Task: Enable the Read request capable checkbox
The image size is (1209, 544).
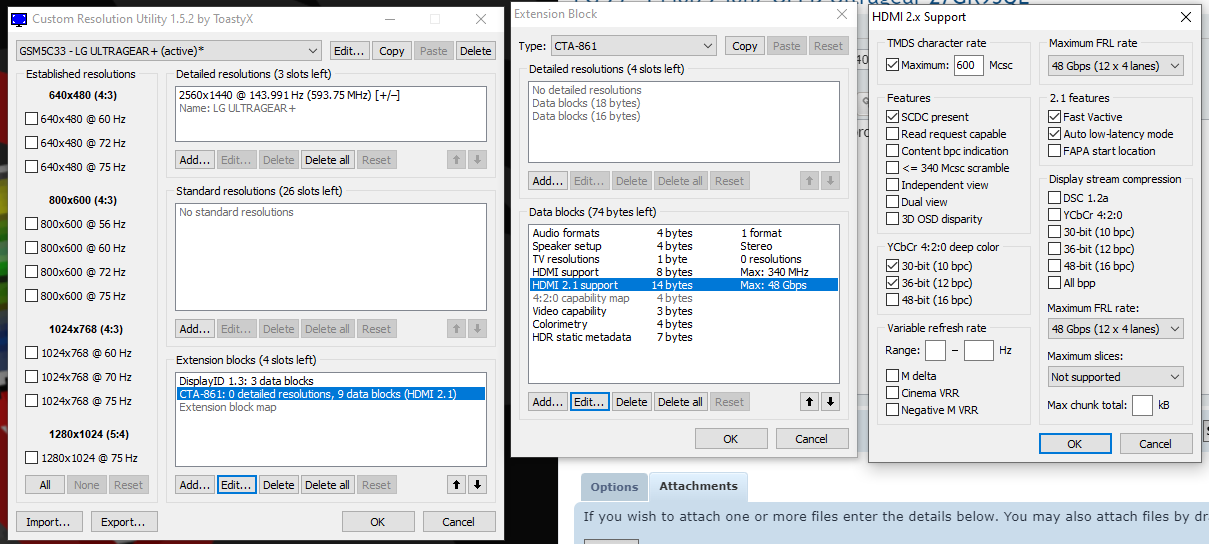Action: (893, 134)
